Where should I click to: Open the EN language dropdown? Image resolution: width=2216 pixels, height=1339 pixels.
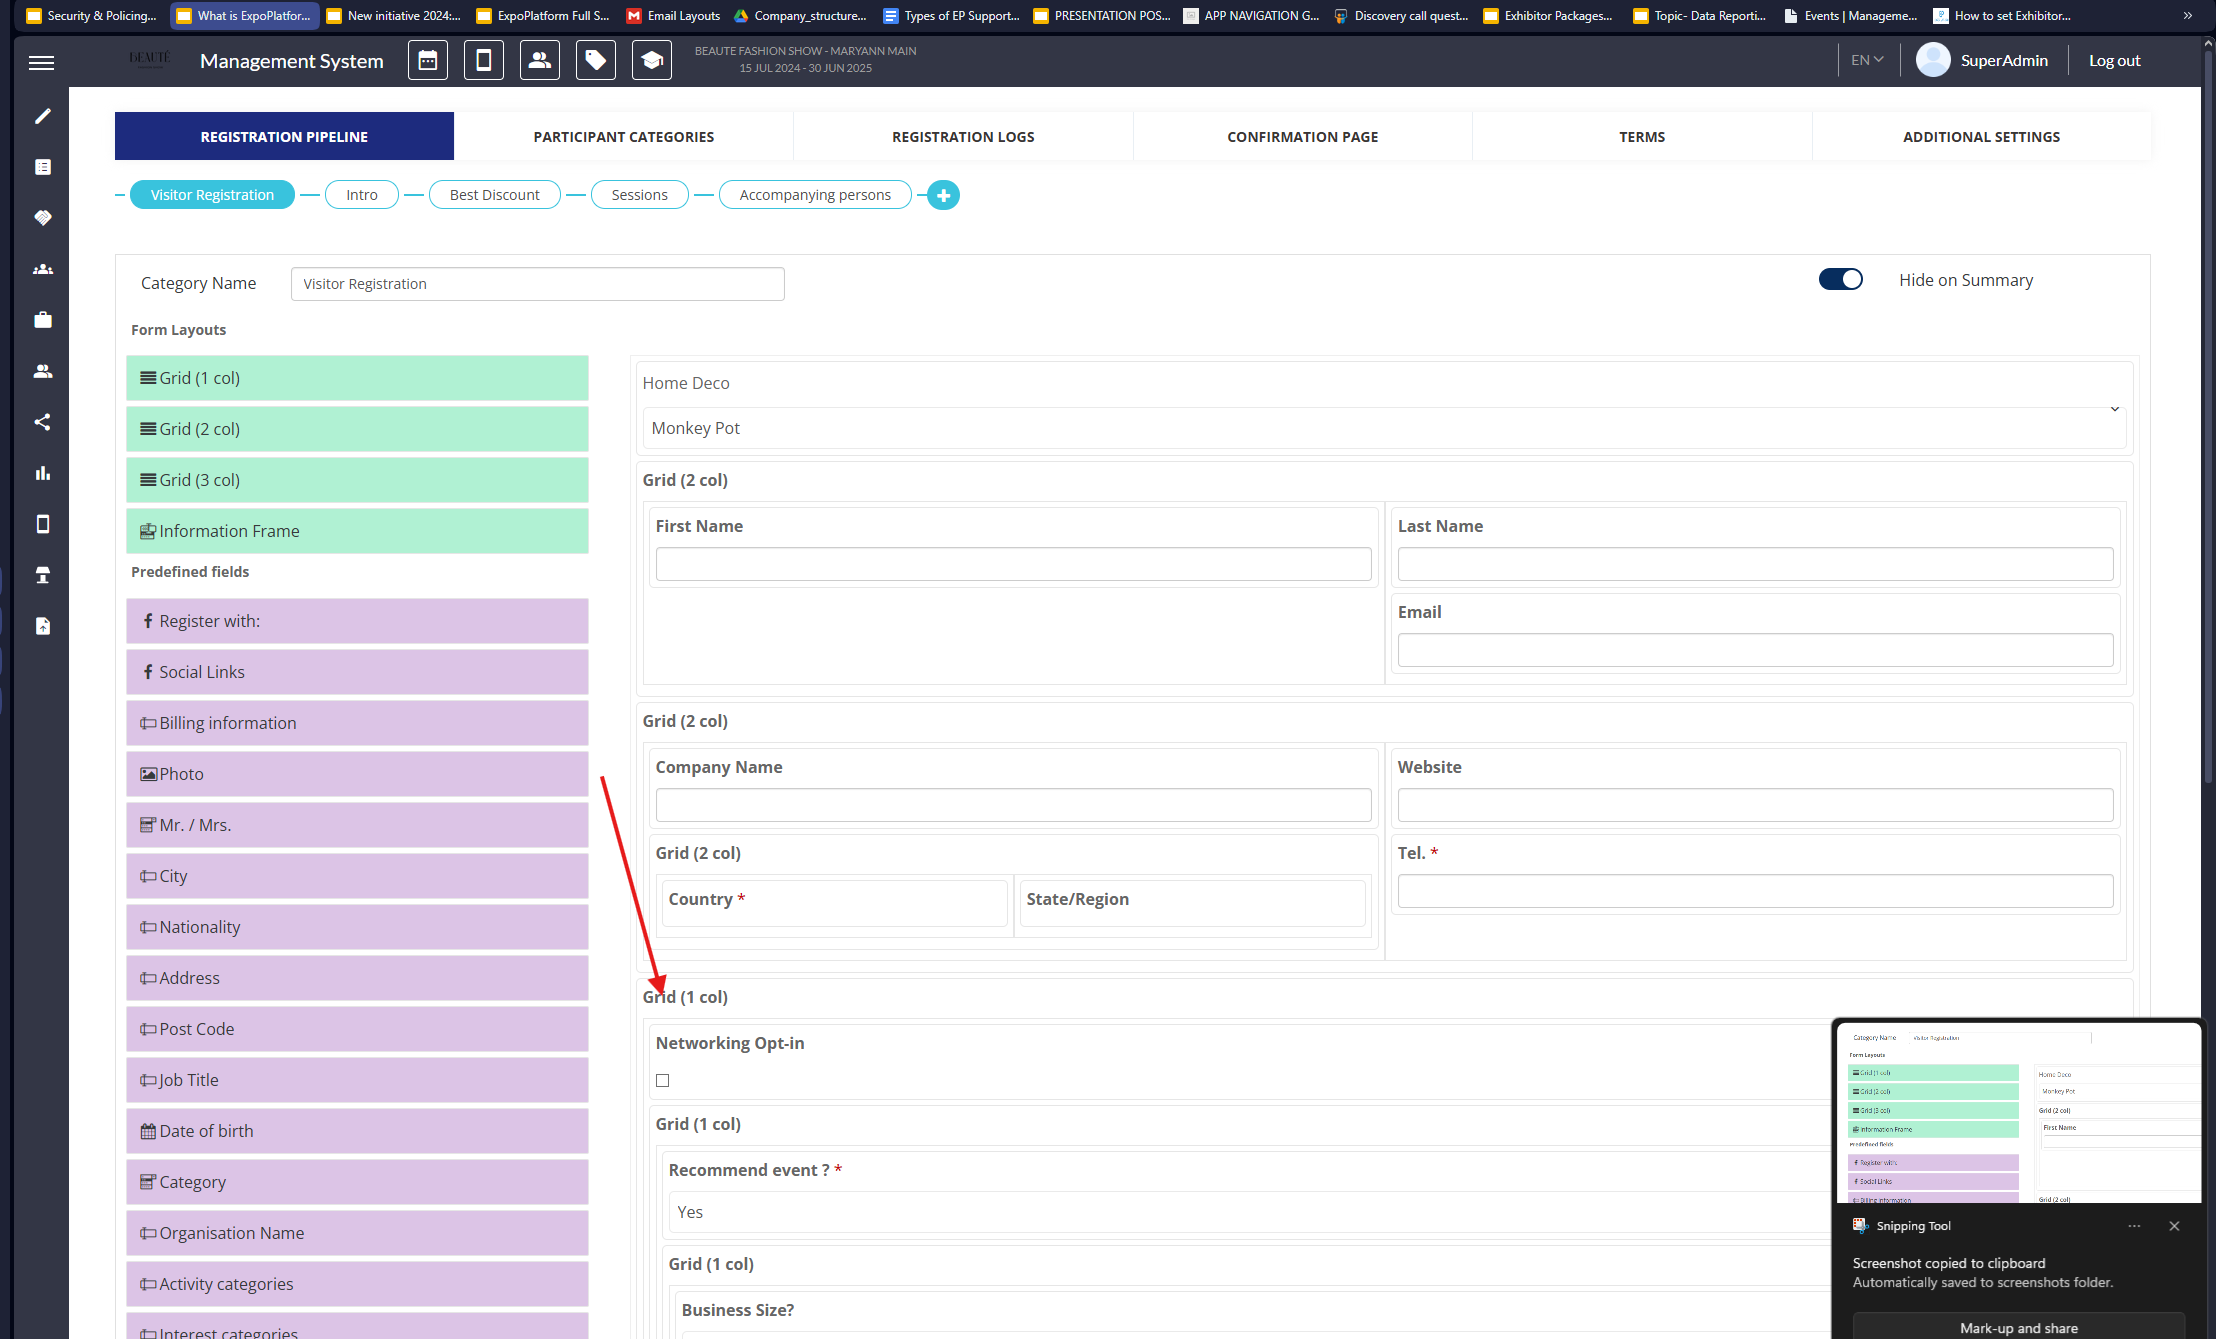click(x=1866, y=60)
